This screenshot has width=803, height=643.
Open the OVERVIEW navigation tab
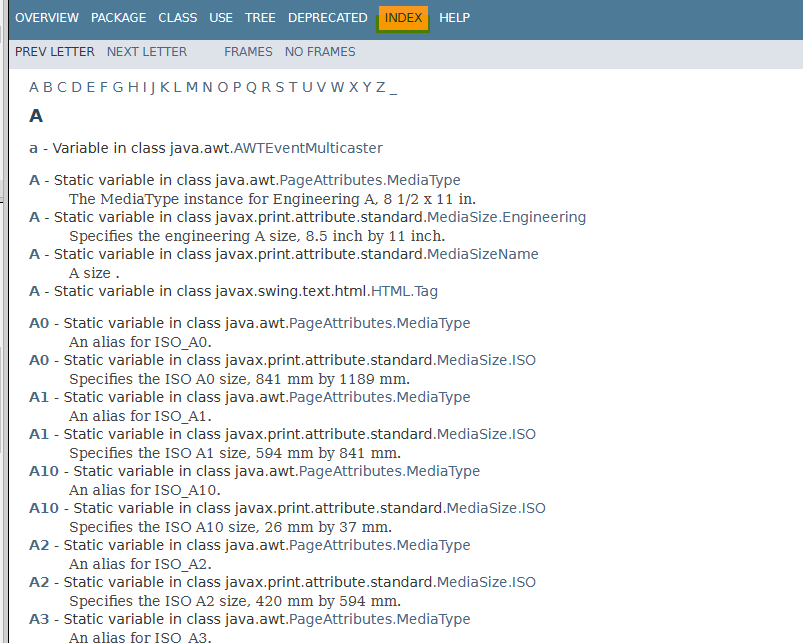47,18
